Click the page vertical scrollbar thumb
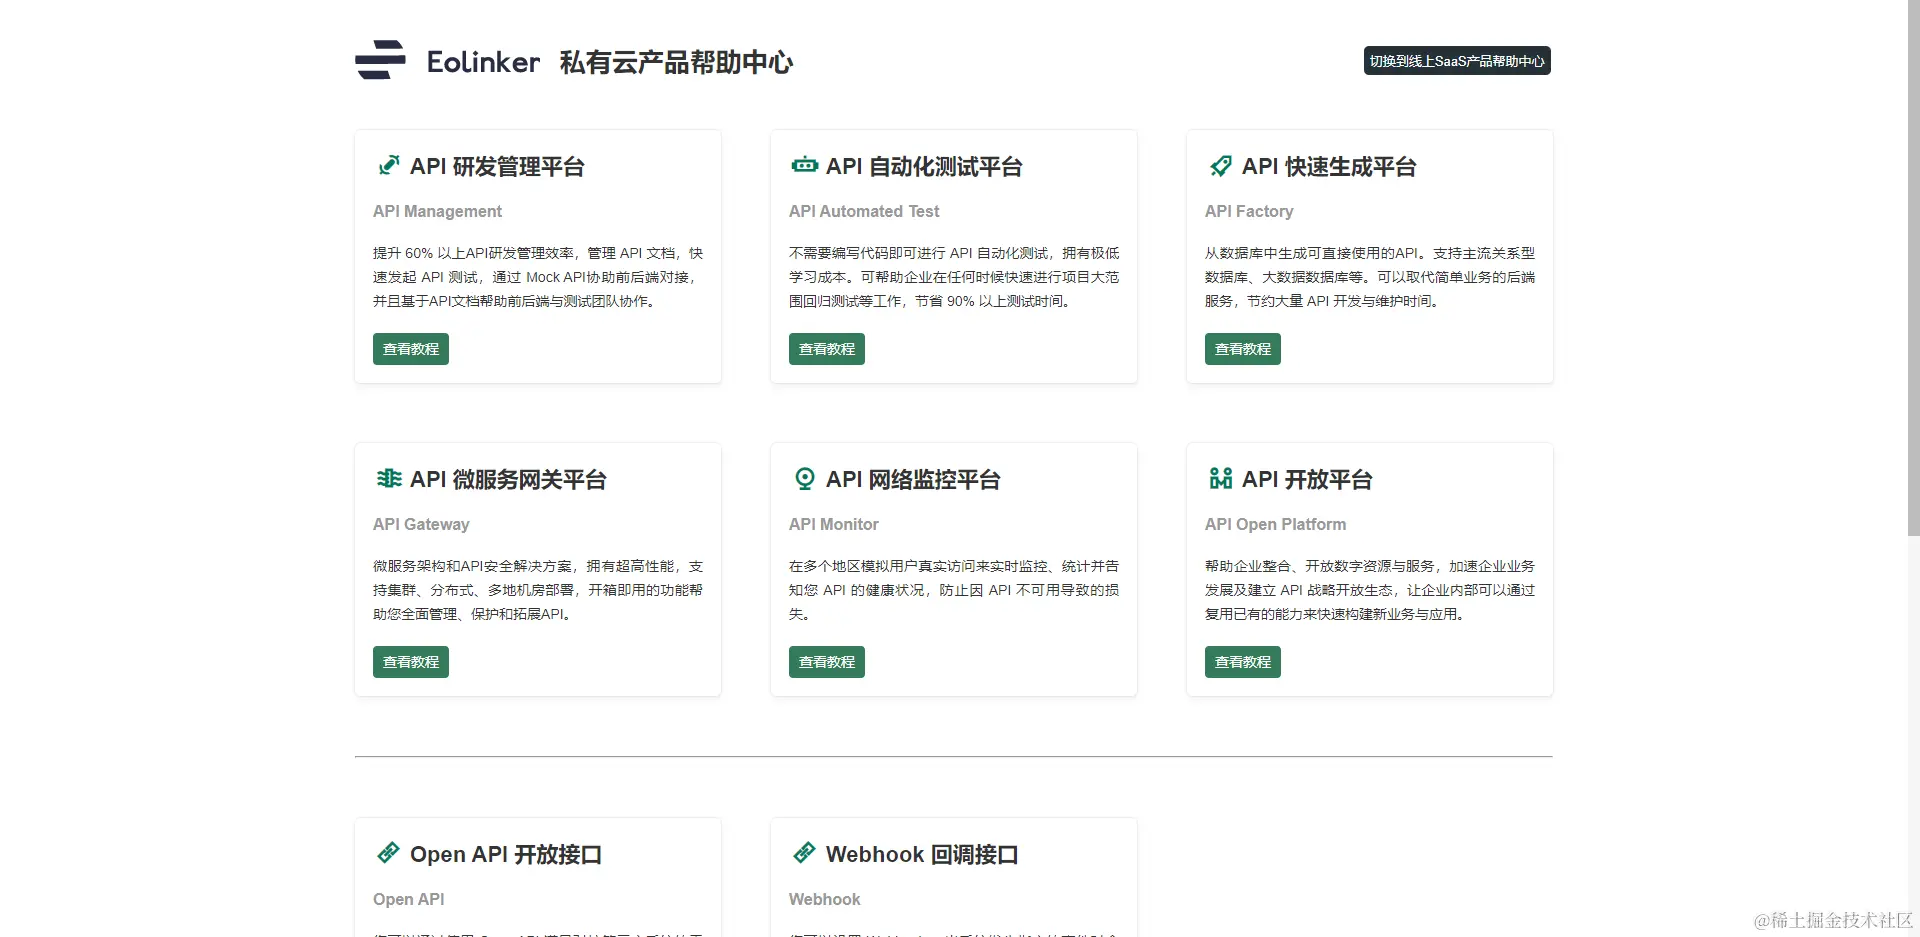Image resolution: width=1920 pixels, height=937 pixels. click(x=1913, y=268)
